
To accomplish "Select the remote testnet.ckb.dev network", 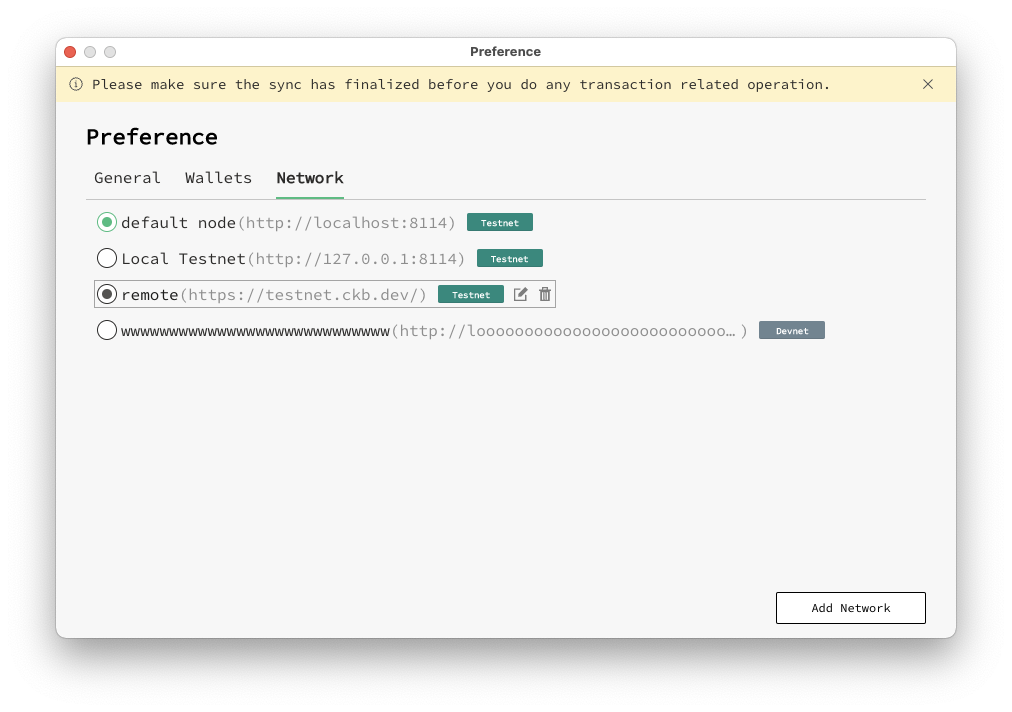I will [107, 294].
